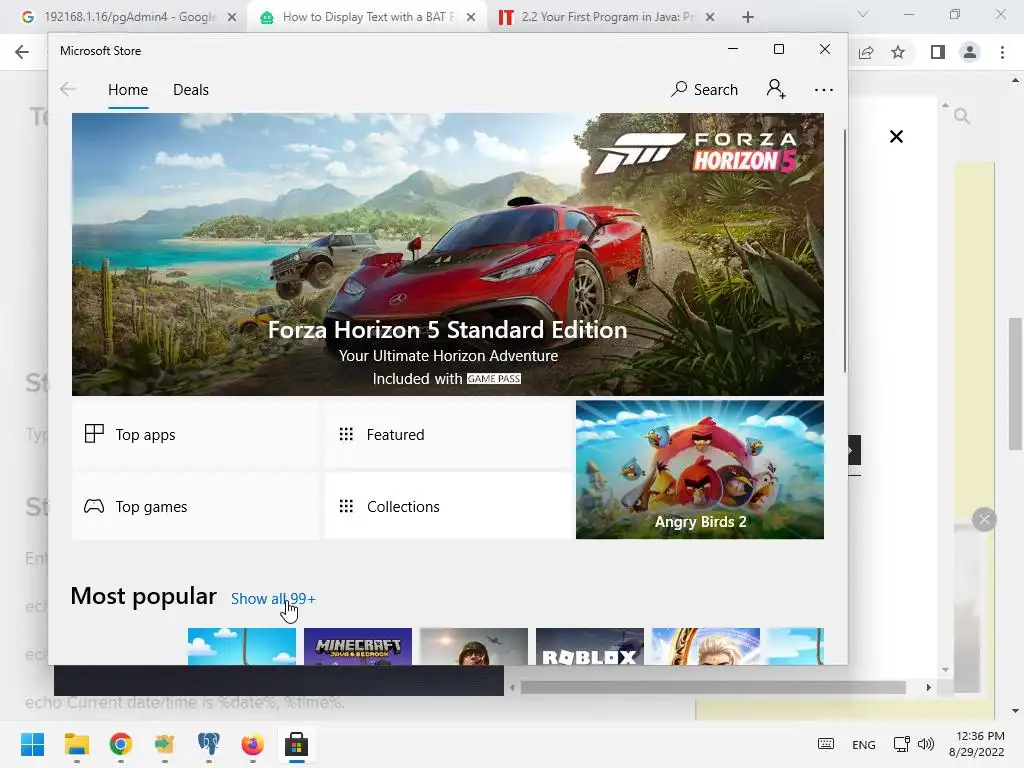
Task: Open the See more three-dot menu in Store
Action: pyautogui.click(x=824, y=89)
